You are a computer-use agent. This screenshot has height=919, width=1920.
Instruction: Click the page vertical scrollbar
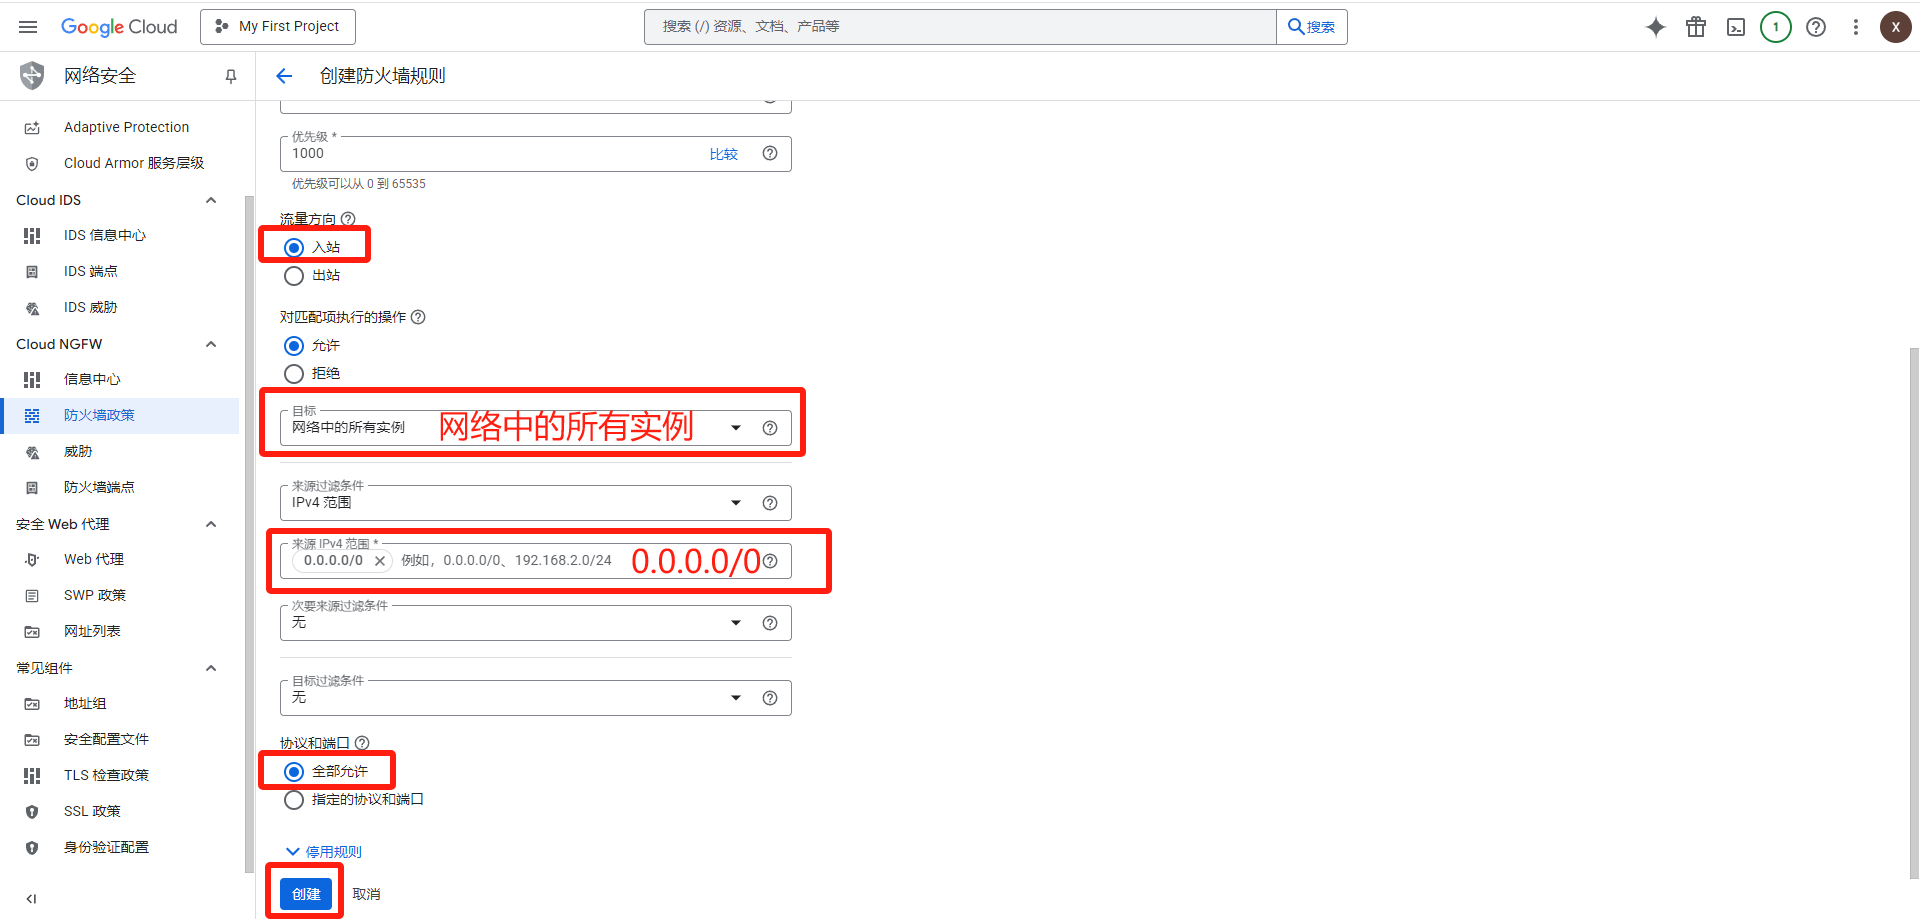click(1913, 612)
